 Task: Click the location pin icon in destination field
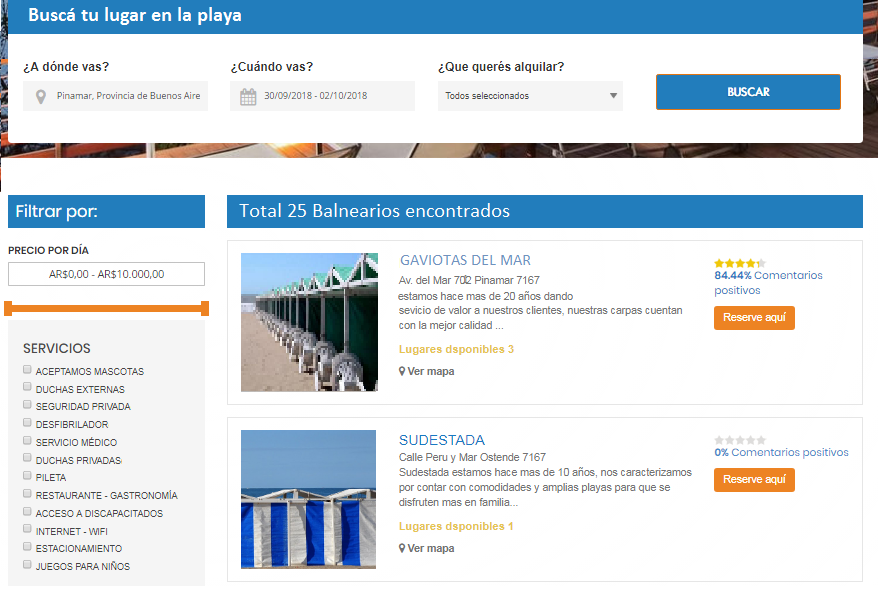coord(40,96)
